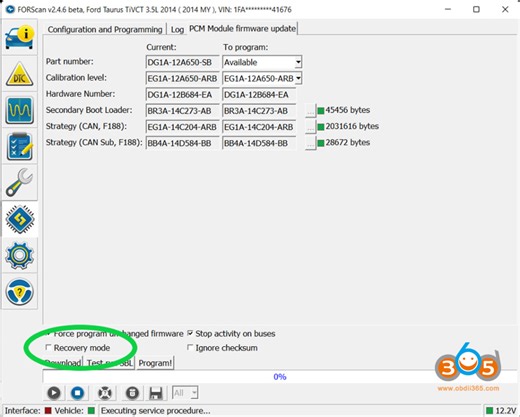The height and width of the screenshot is (417, 520).
Task: Open the DTC trouble codes section
Action: (x=19, y=74)
